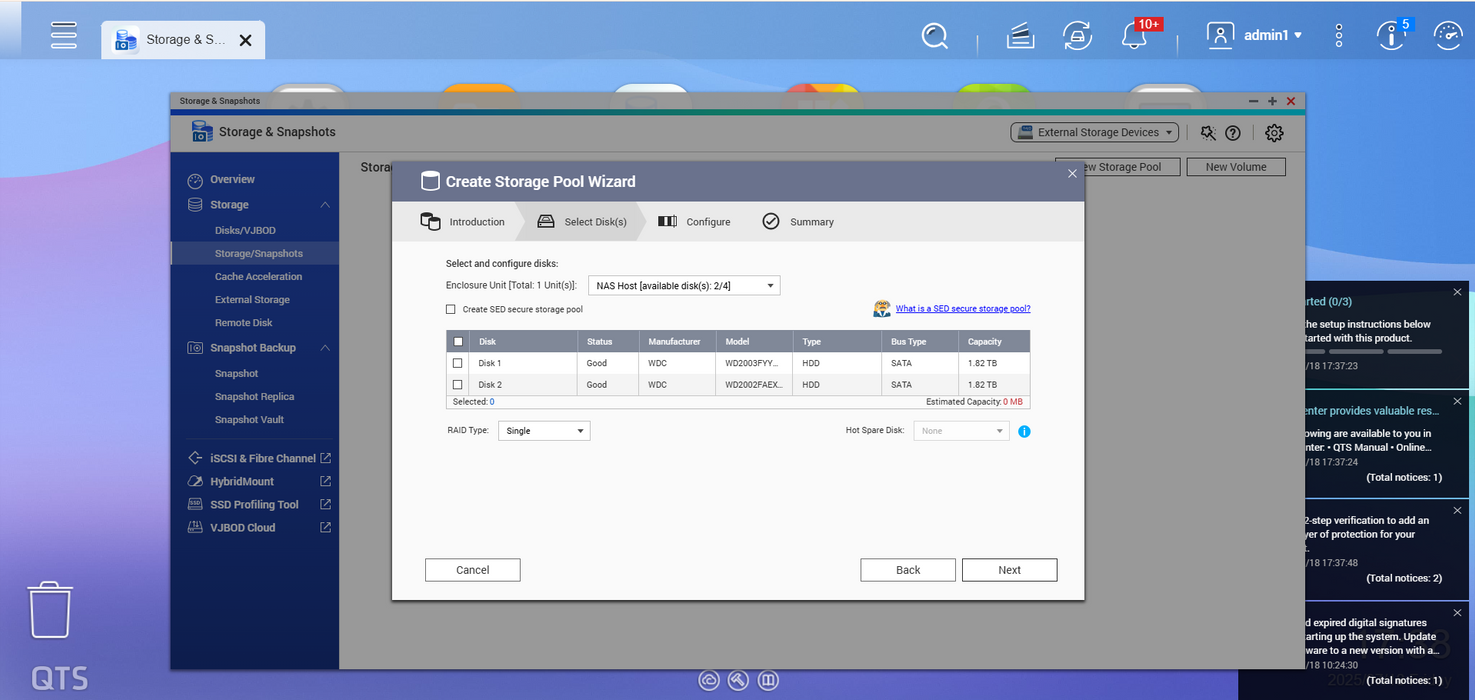This screenshot has width=1475, height=700.
Task: Sort by the Status column header
Action: point(608,342)
